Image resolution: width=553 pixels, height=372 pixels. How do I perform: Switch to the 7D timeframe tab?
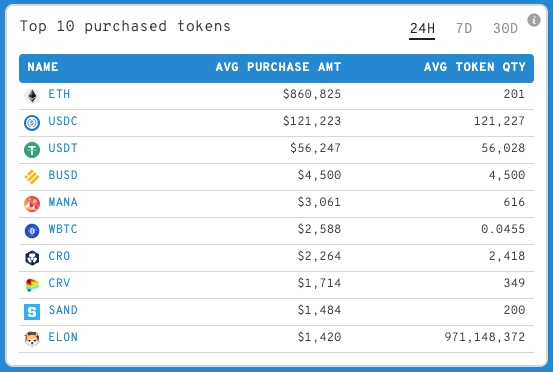(x=464, y=28)
